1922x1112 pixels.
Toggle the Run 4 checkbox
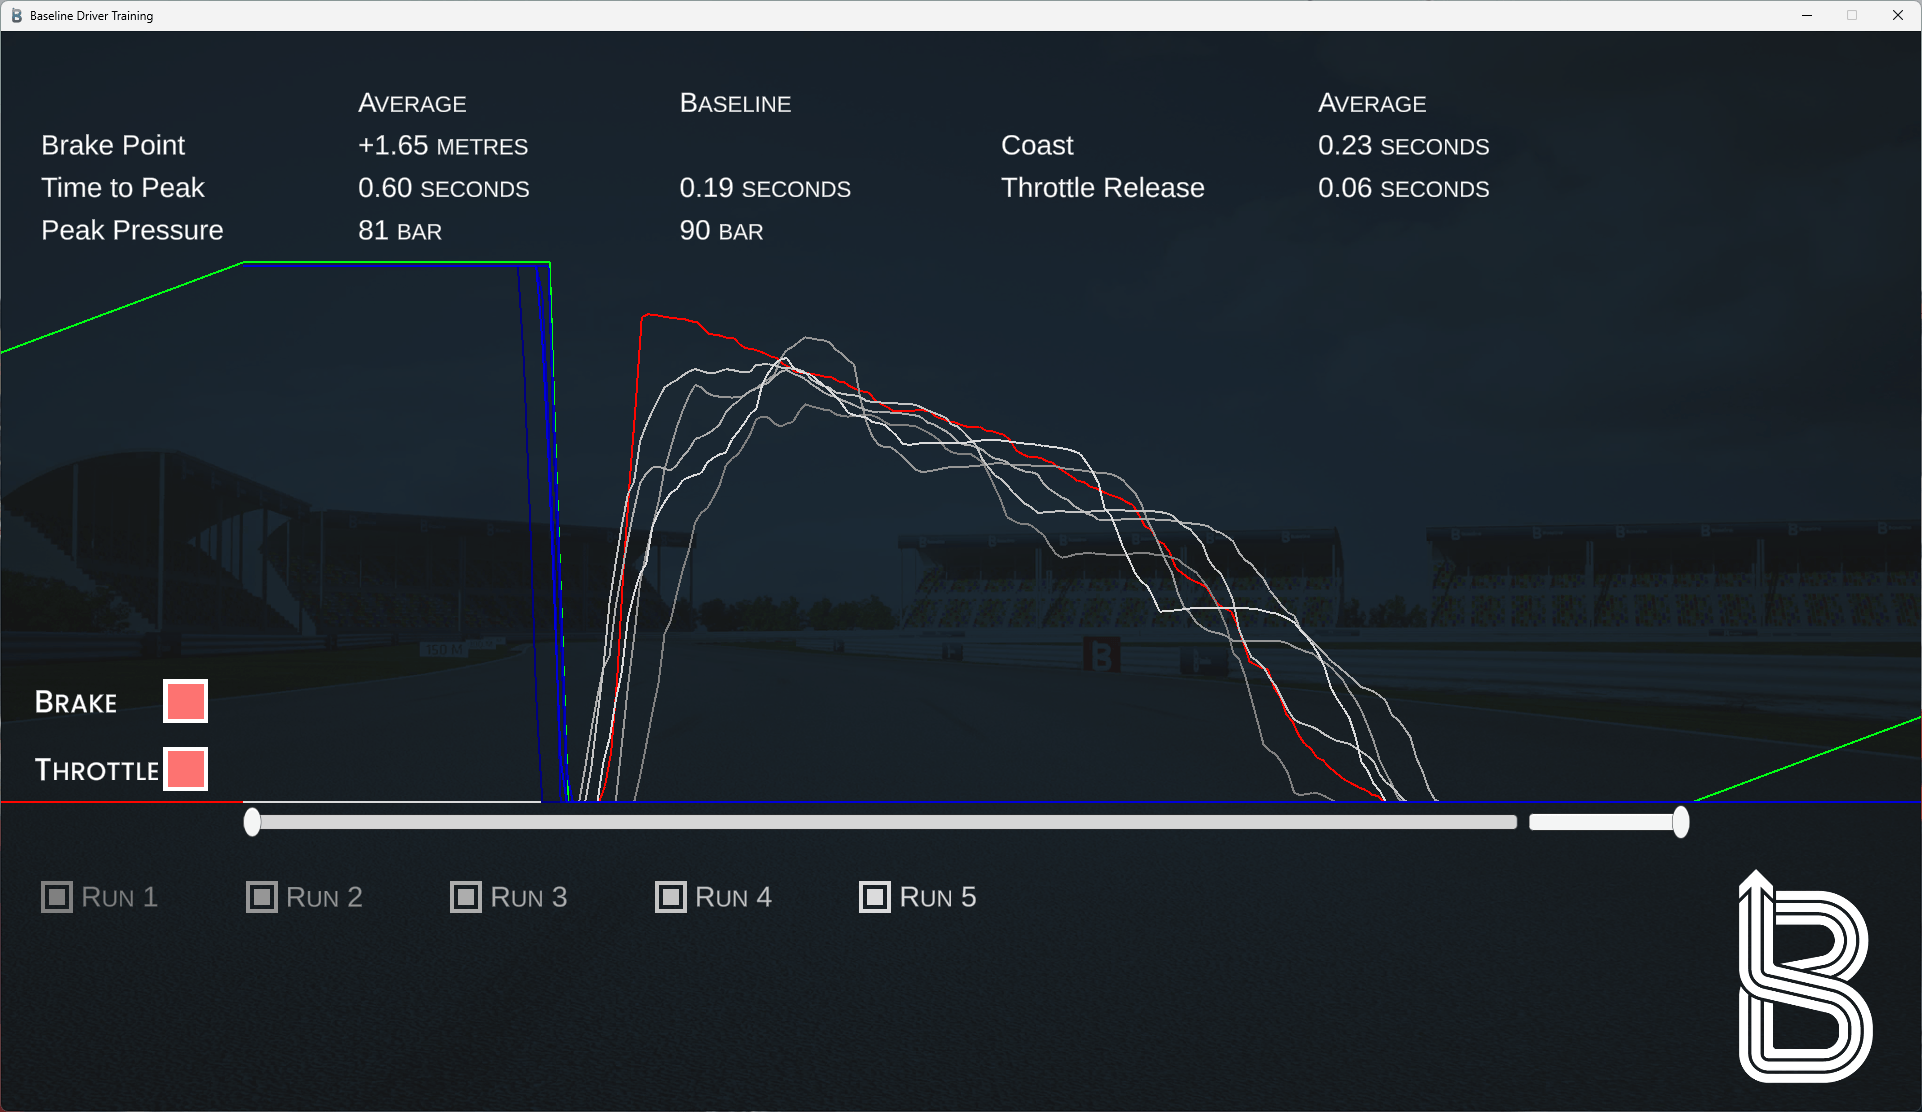point(670,897)
